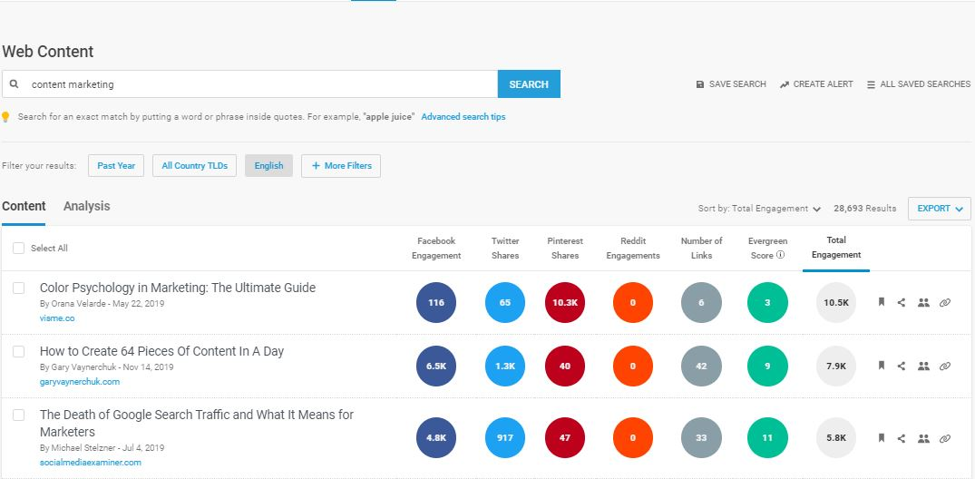This screenshot has width=975, height=479.
Task: Open Create Alert
Action: (x=816, y=85)
